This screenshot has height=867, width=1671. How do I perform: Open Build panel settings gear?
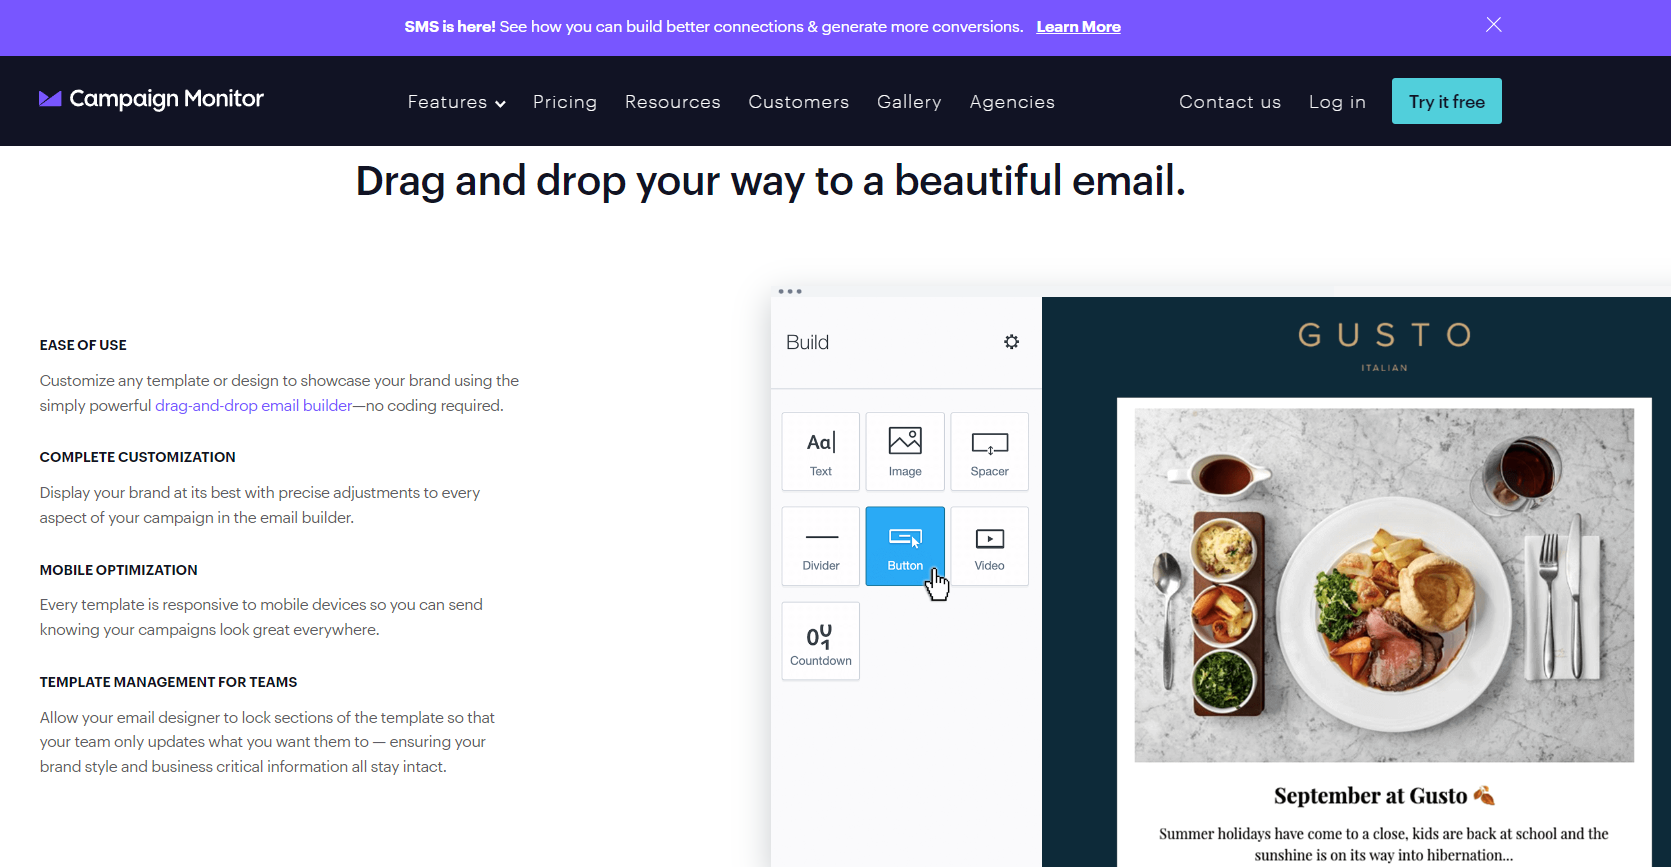[1011, 342]
